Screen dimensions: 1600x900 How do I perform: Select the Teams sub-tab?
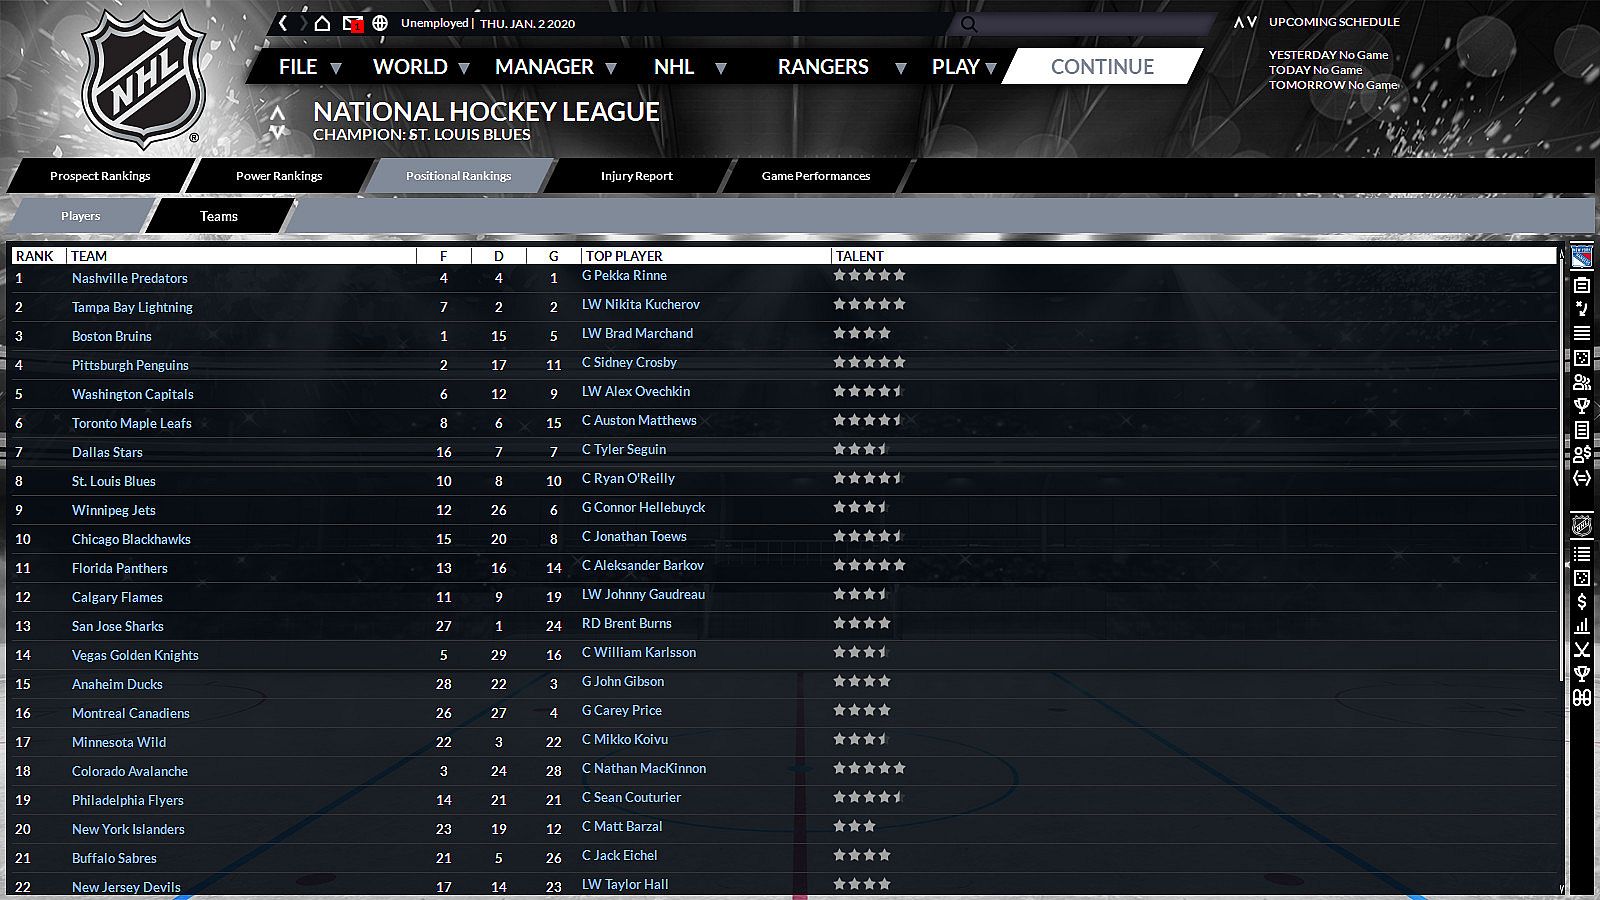(x=219, y=216)
